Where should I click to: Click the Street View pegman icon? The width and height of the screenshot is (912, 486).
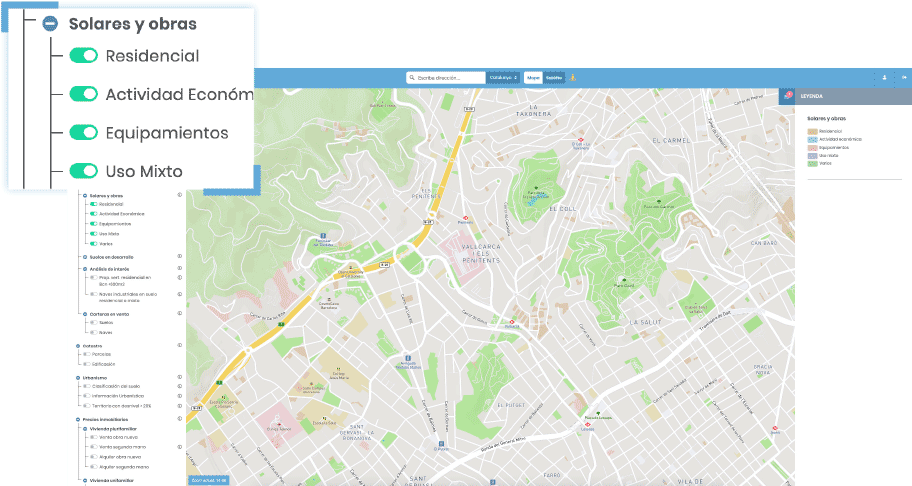(572, 77)
